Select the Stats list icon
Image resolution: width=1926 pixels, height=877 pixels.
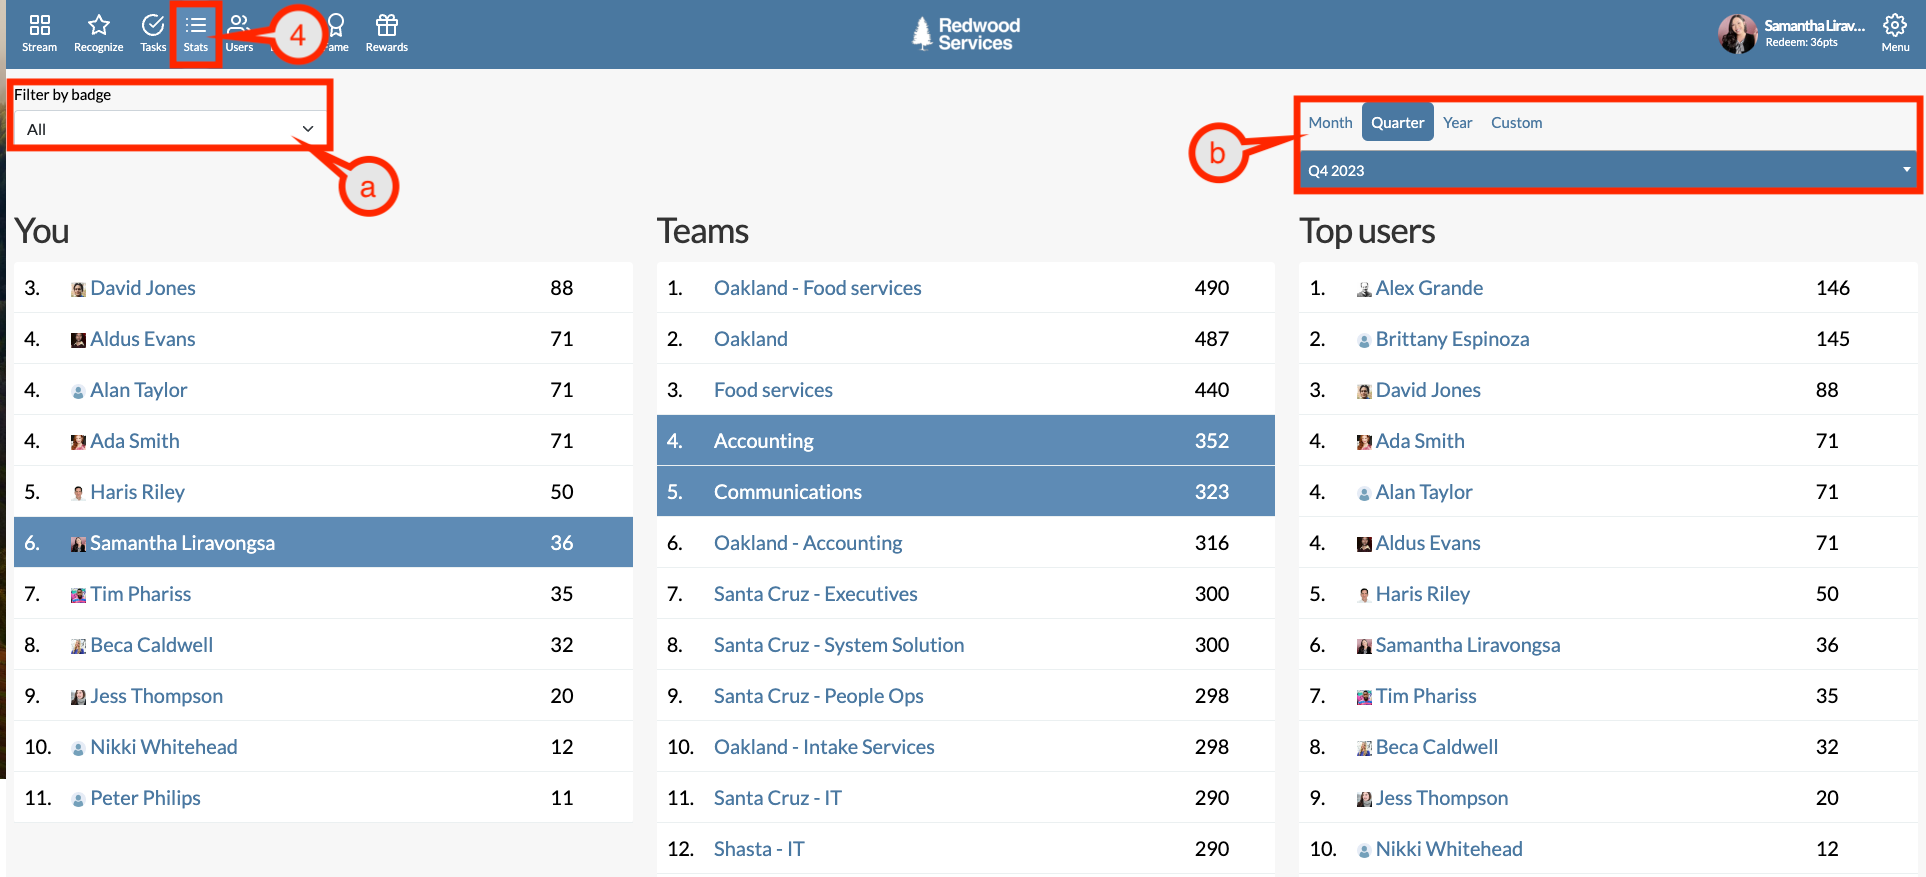click(x=196, y=26)
